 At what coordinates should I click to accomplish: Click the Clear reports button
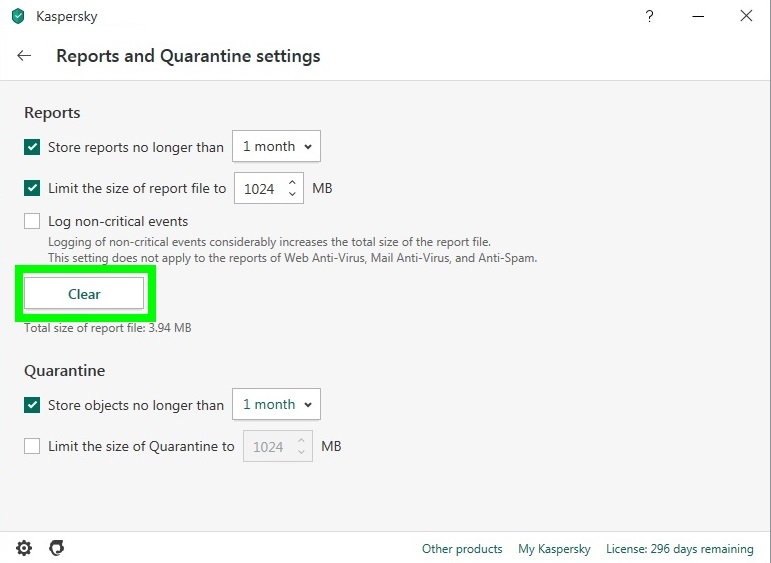click(84, 294)
